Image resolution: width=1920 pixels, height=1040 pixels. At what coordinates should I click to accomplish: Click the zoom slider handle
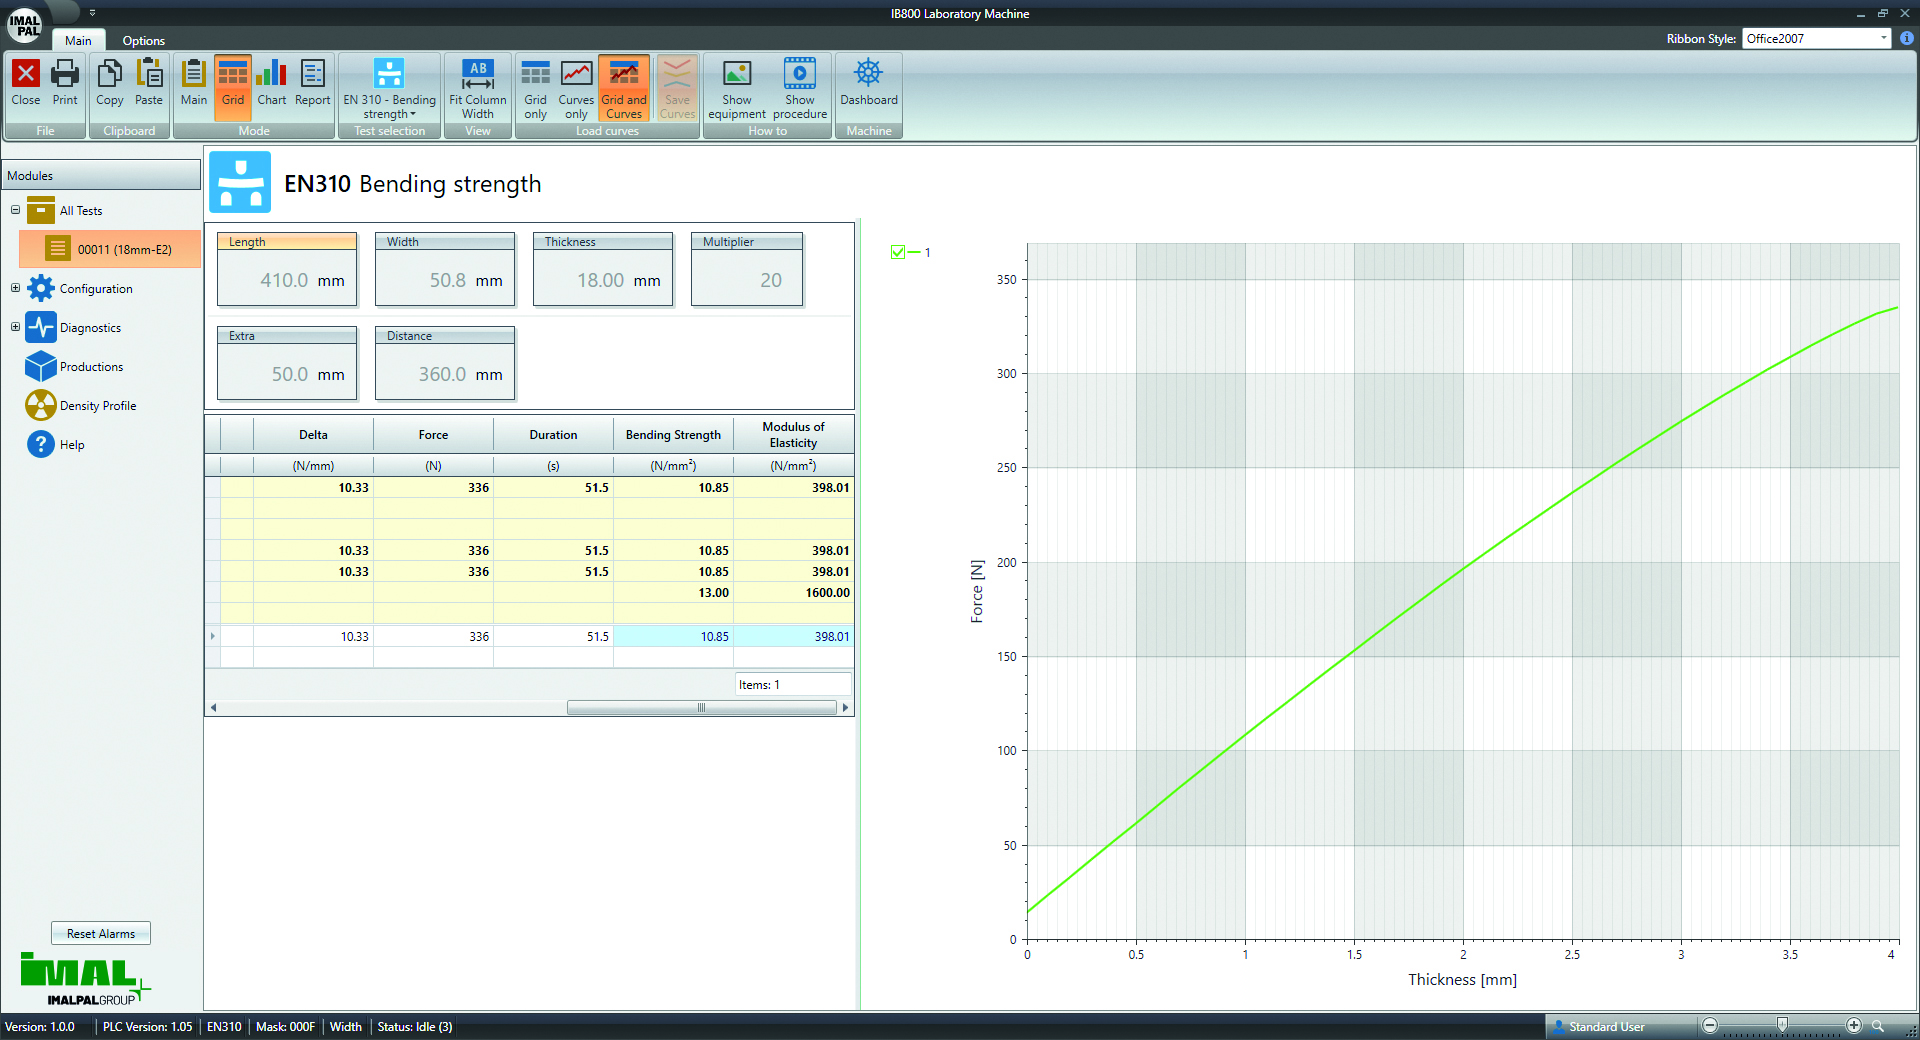(x=1782, y=1026)
